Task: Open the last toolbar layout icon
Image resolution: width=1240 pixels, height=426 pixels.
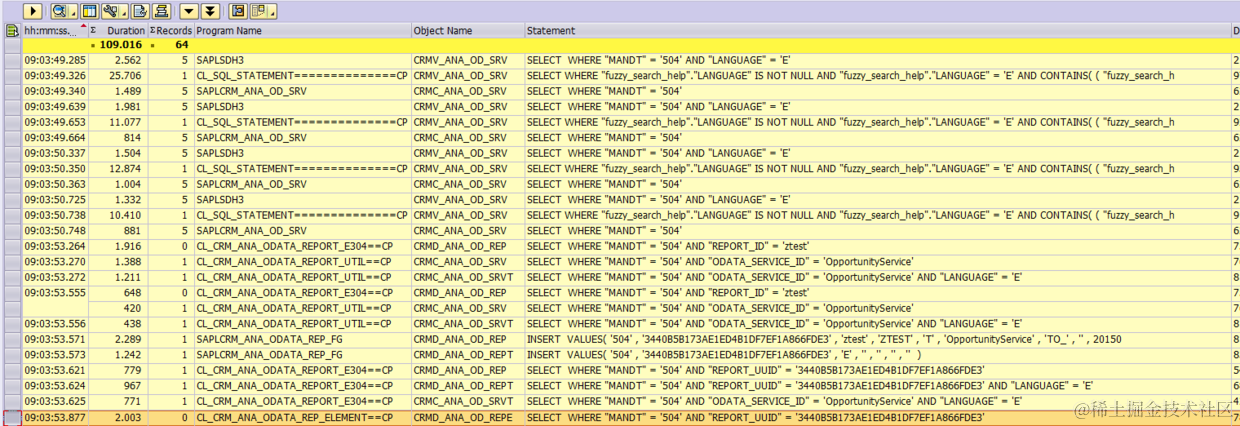Action: tap(262, 11)
